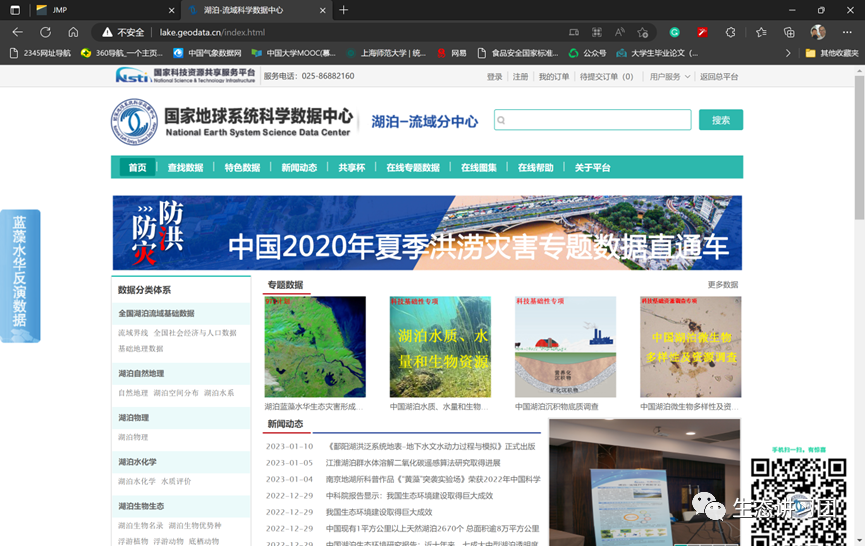Open the 在线专题数据 navigation menu

pos(413,167)
